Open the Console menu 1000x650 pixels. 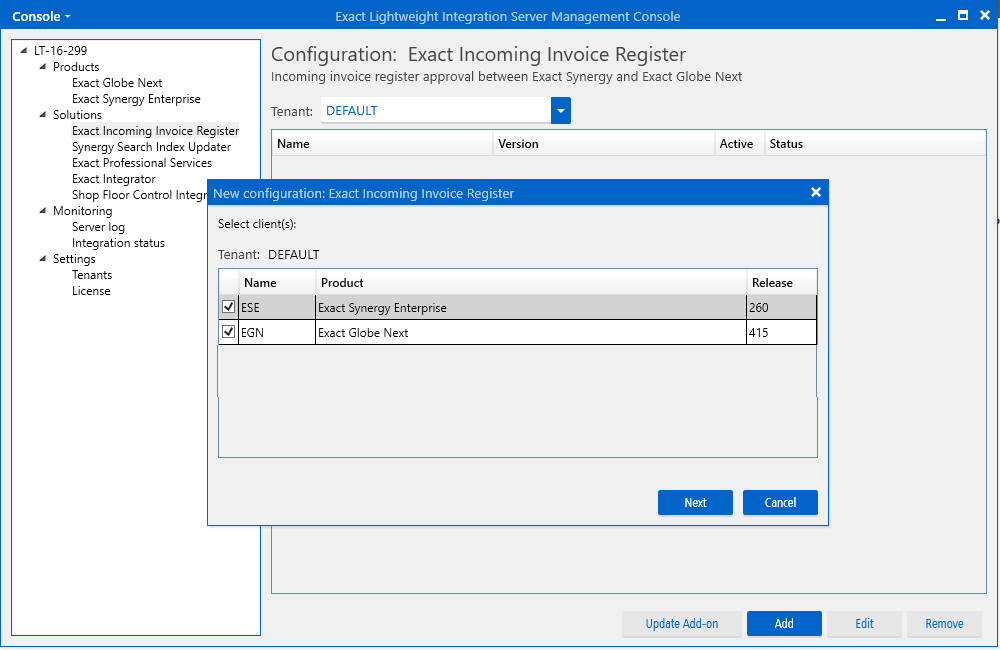tap(41, 17)
